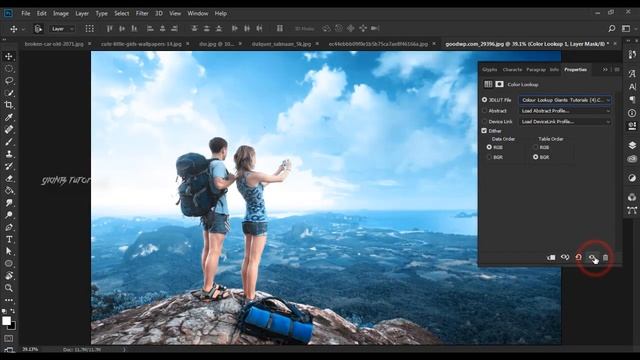640x360 pixels.
Task: Select the Paint Bucket tool
Action: [9, 191]
